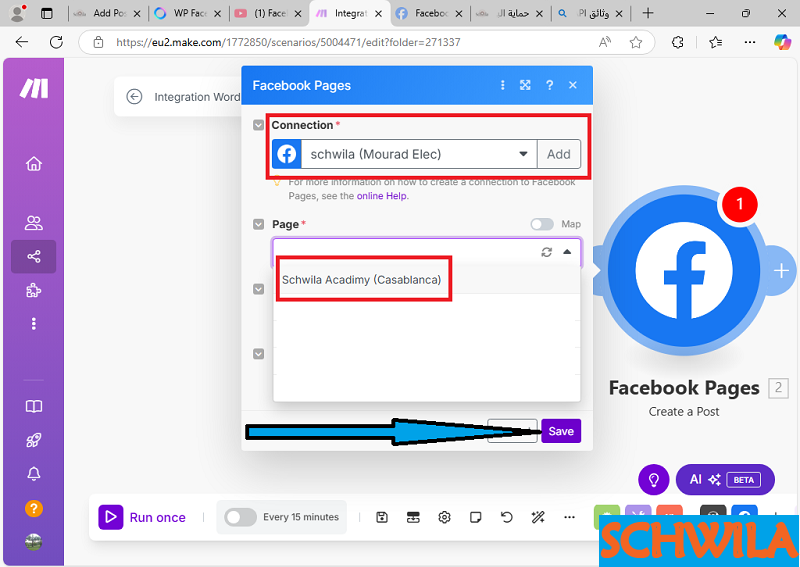
Task: Open the Edge Copilot icon
Action: (782, 42)
